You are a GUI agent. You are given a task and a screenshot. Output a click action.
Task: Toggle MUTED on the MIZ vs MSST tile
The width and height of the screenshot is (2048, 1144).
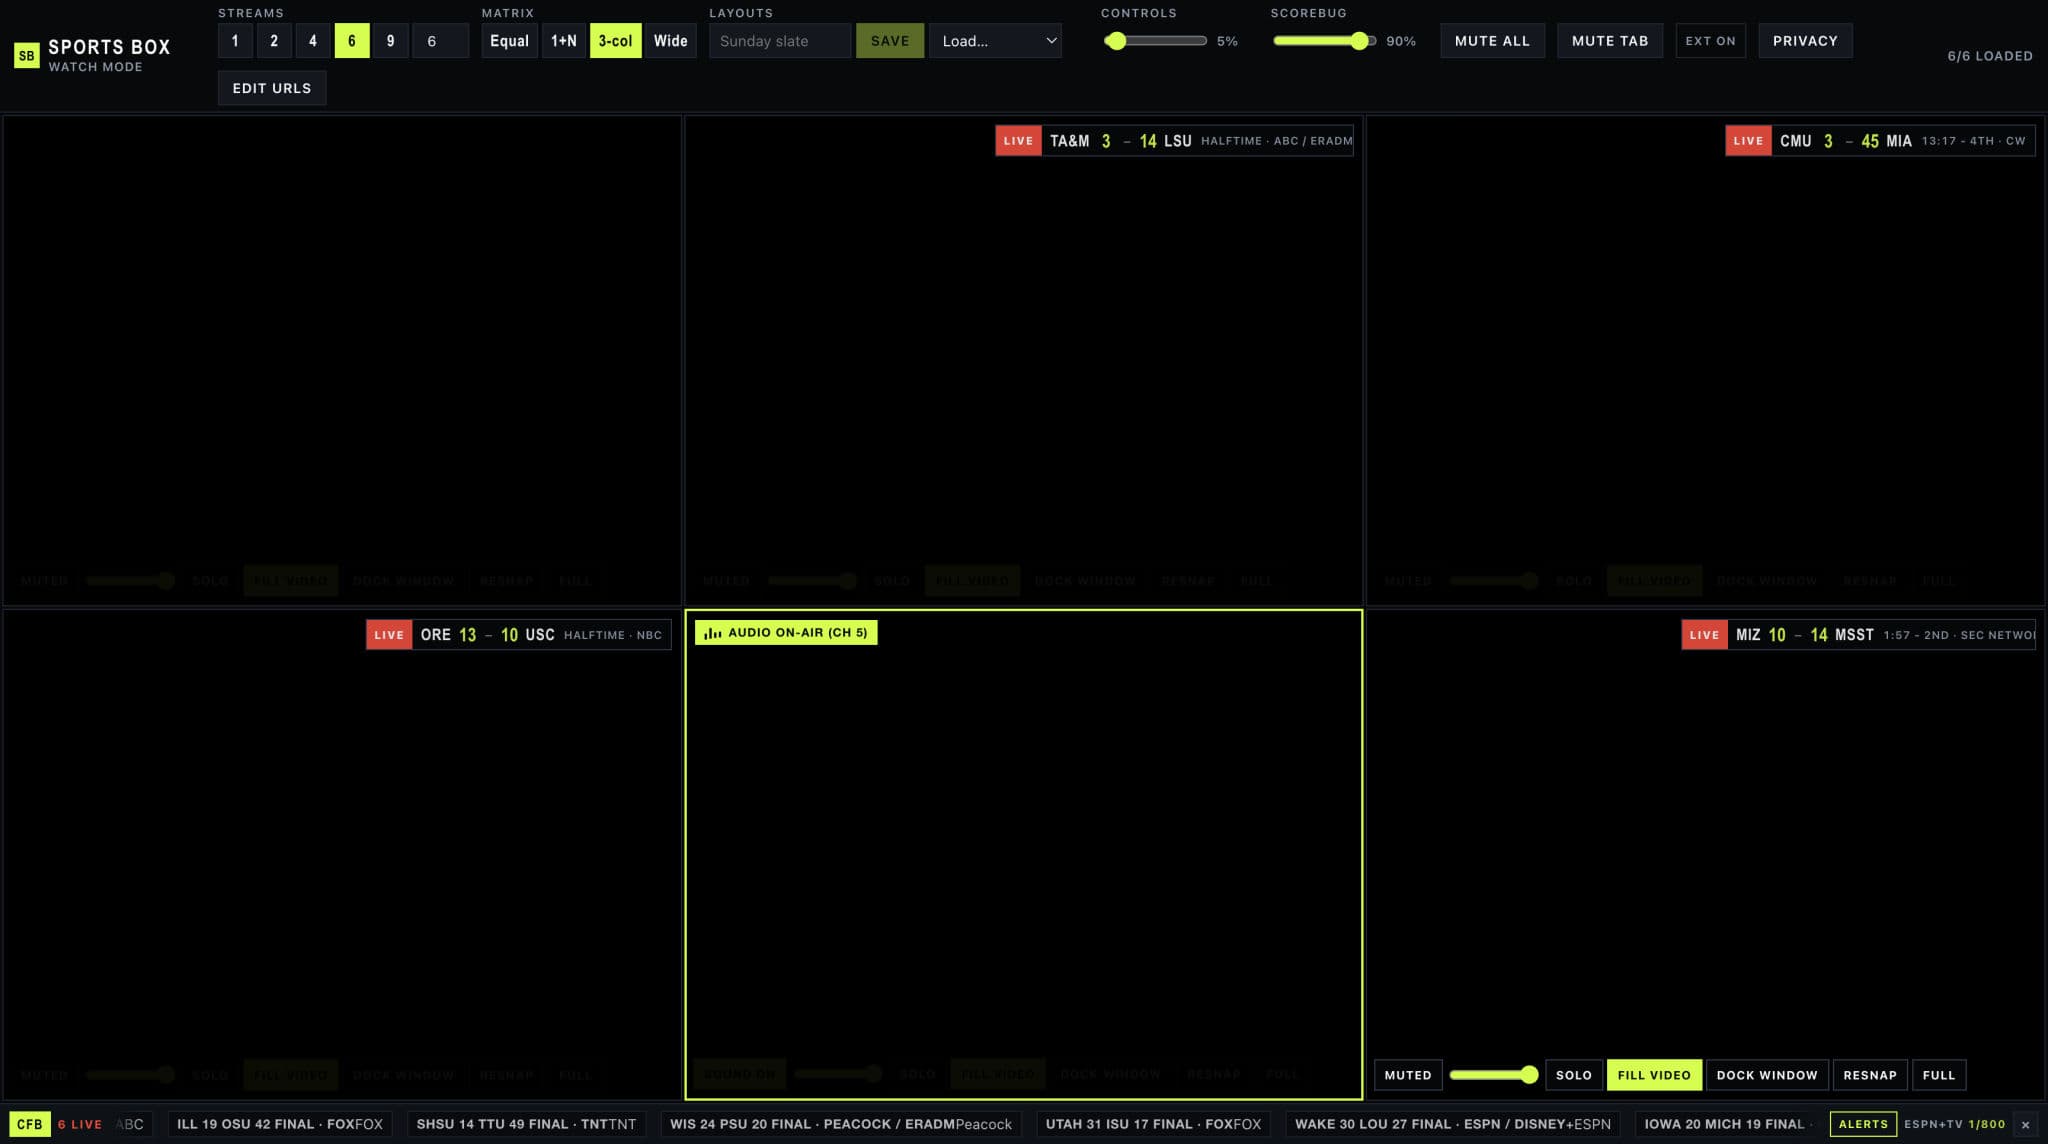coord(1408,1075)
